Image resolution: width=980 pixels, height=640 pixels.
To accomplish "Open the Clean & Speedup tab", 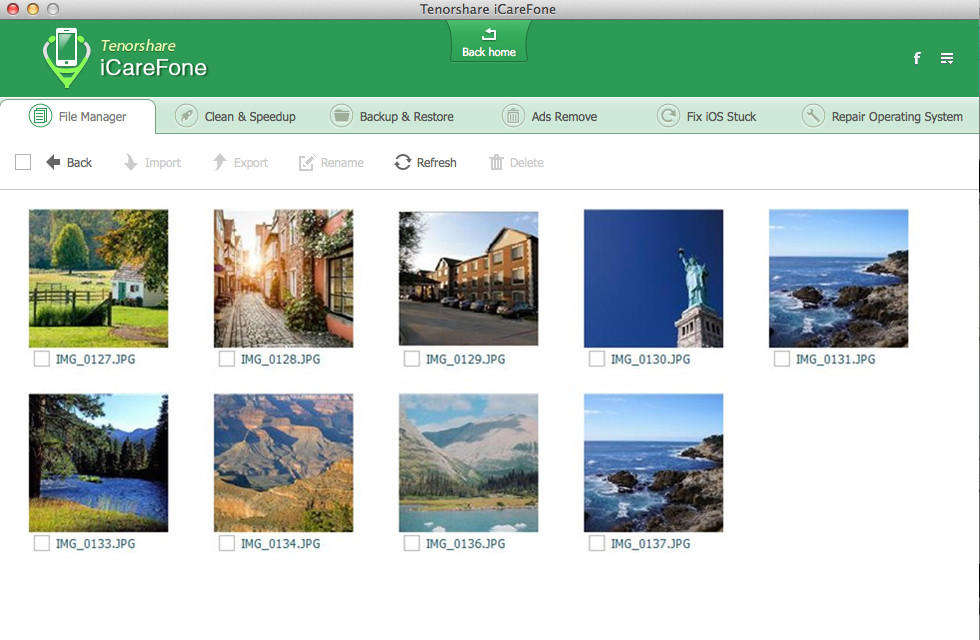I will coord(235,116).
